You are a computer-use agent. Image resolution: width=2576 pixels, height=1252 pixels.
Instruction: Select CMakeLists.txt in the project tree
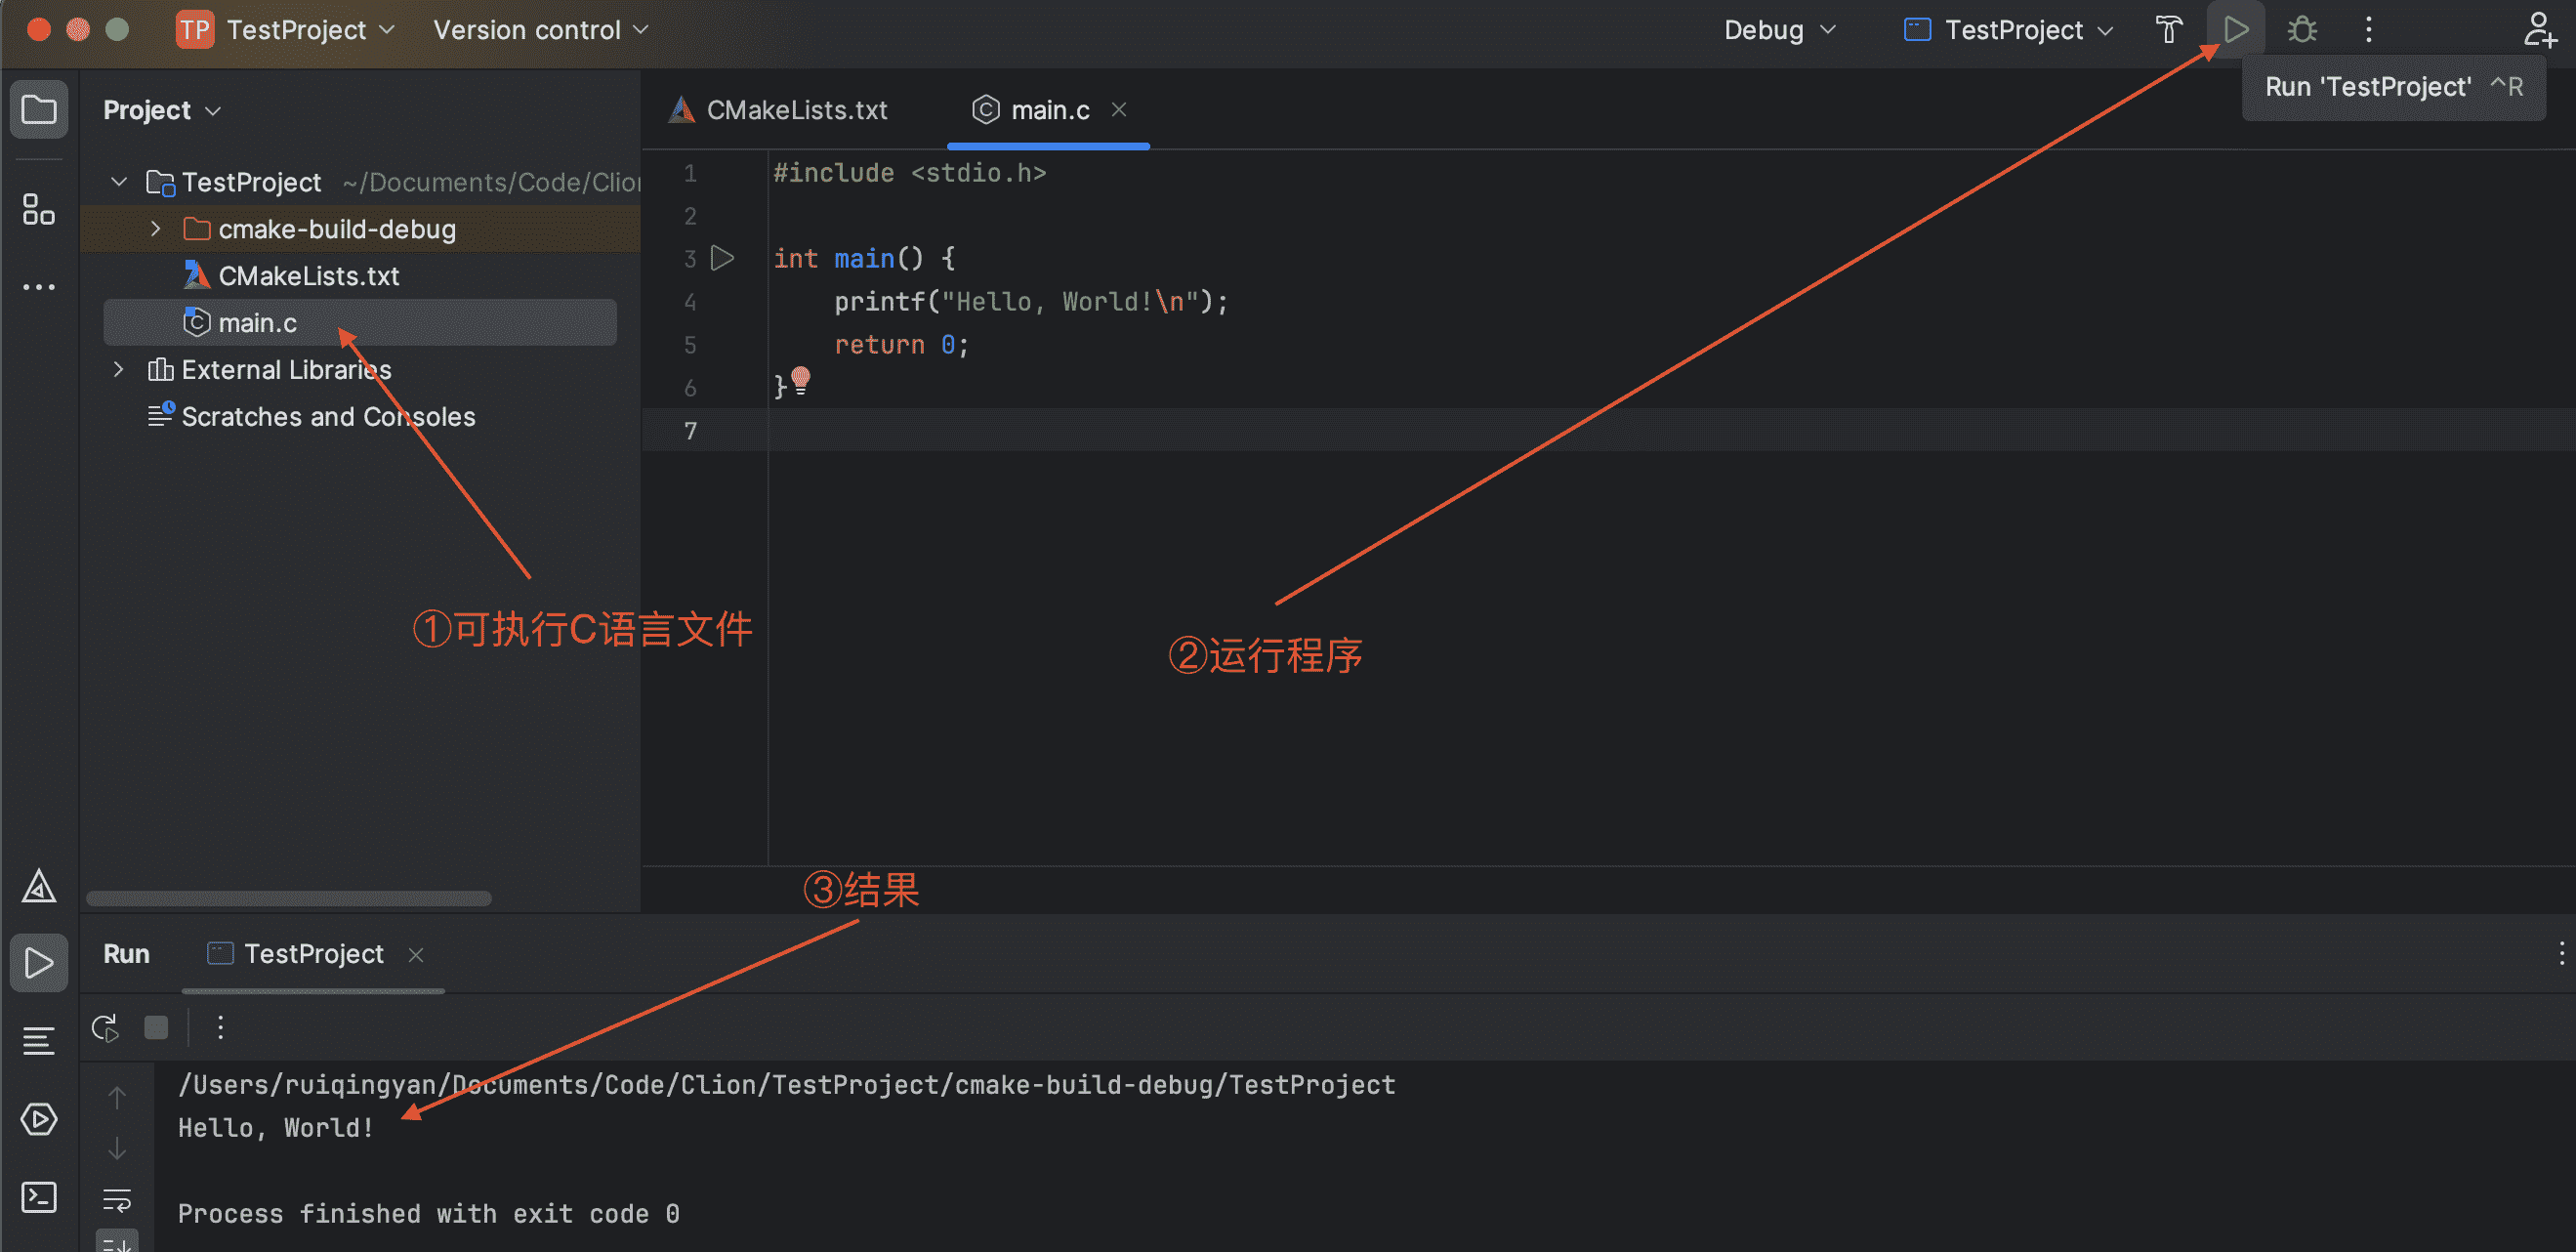click(308, 276)
